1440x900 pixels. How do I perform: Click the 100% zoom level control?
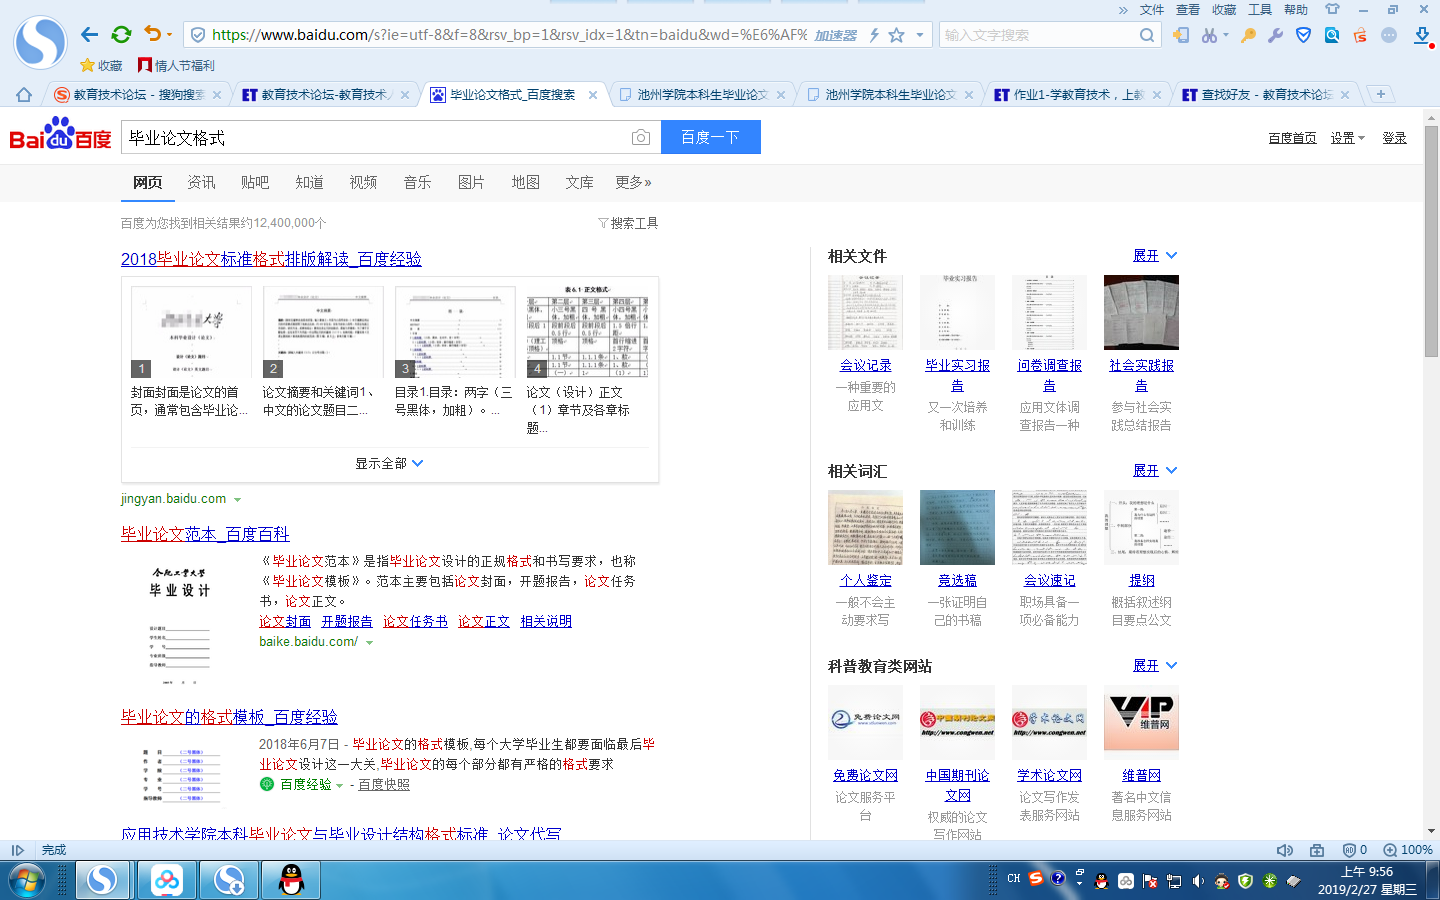(x=1408, y=850)
